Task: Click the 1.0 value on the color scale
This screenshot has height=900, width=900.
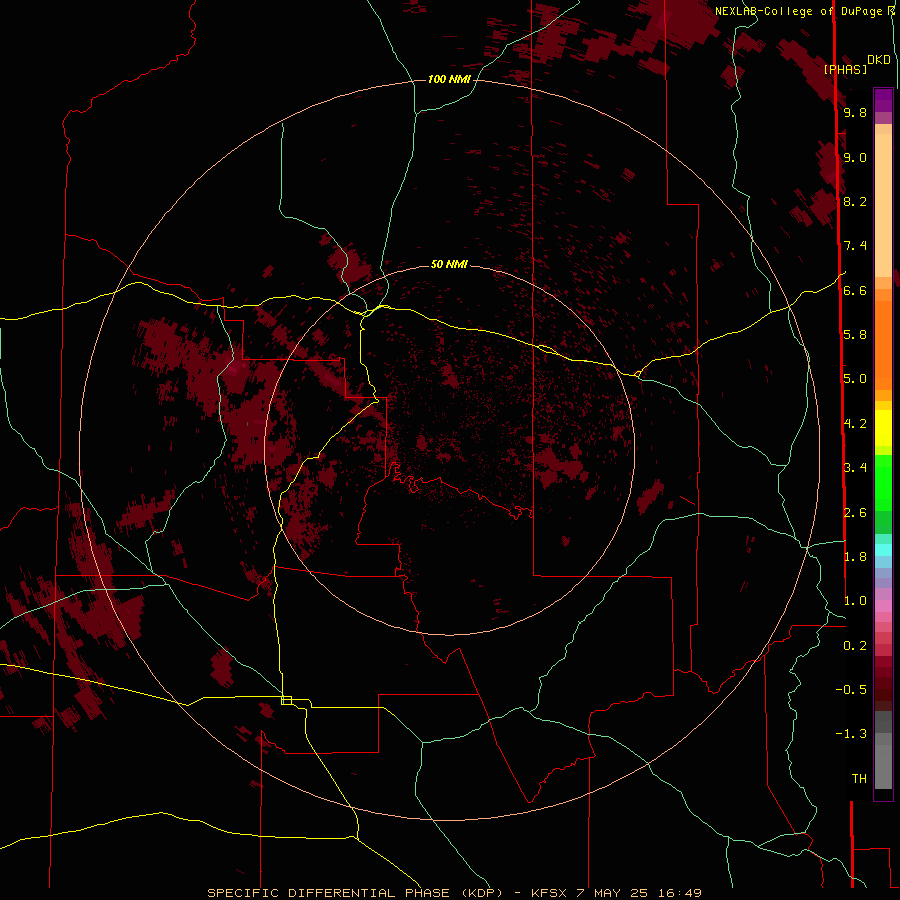Action: click(855, 601)
